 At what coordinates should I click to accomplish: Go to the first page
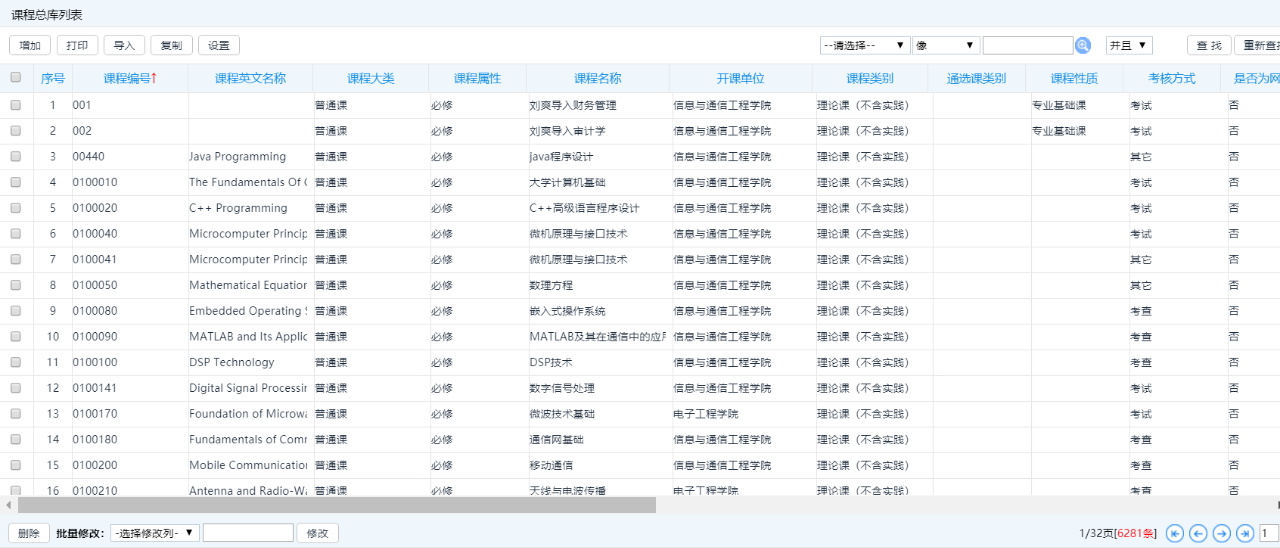click(x=1175, y=534)
